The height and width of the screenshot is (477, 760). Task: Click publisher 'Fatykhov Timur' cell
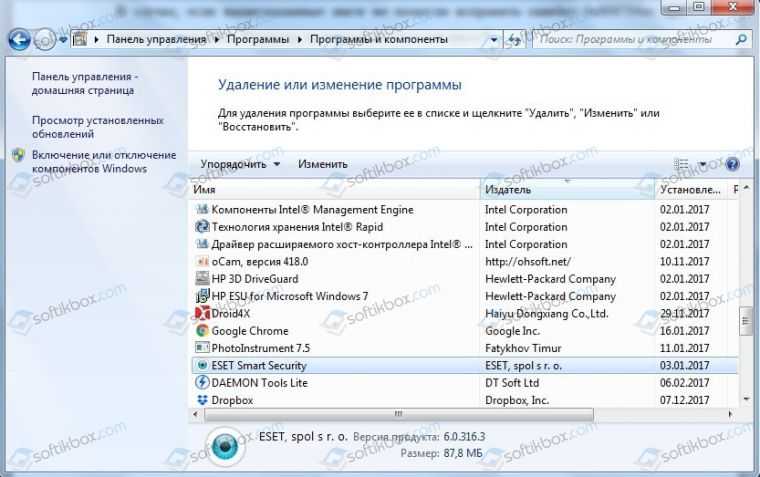[x=523, y=348]
